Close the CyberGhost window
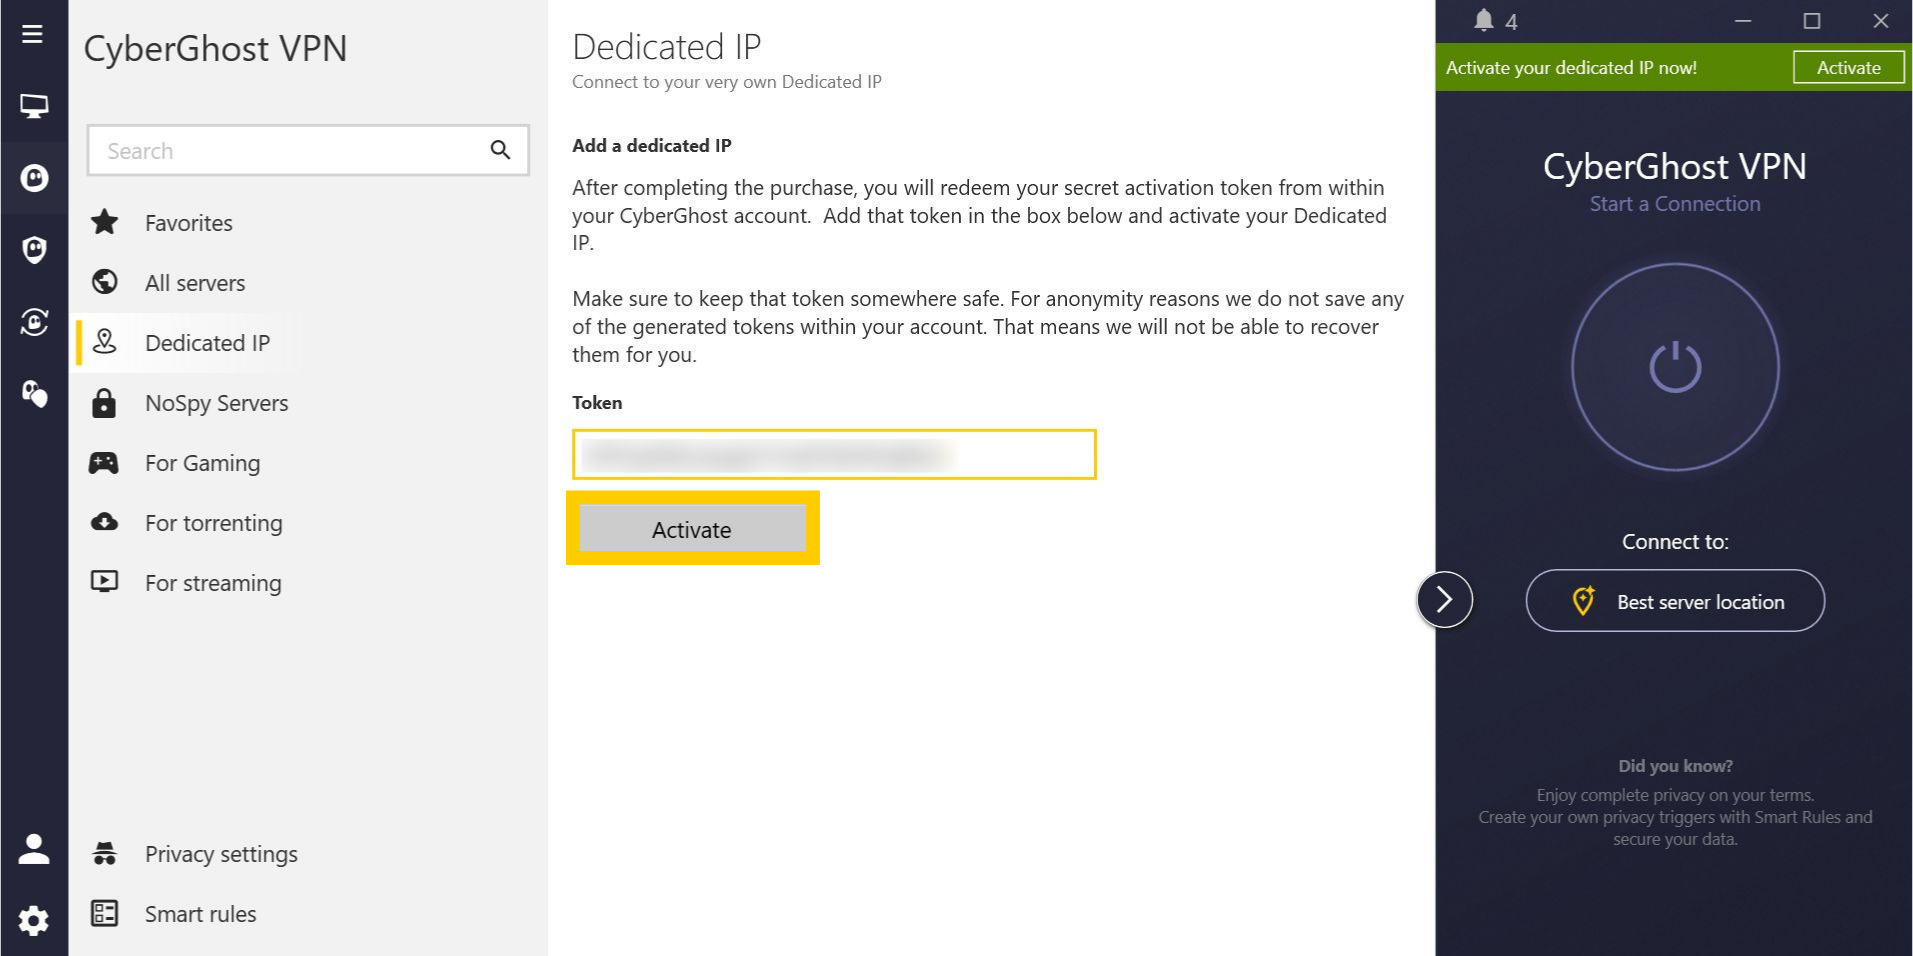Screen dimensions: 1913x956 (x=1880, y=21)
